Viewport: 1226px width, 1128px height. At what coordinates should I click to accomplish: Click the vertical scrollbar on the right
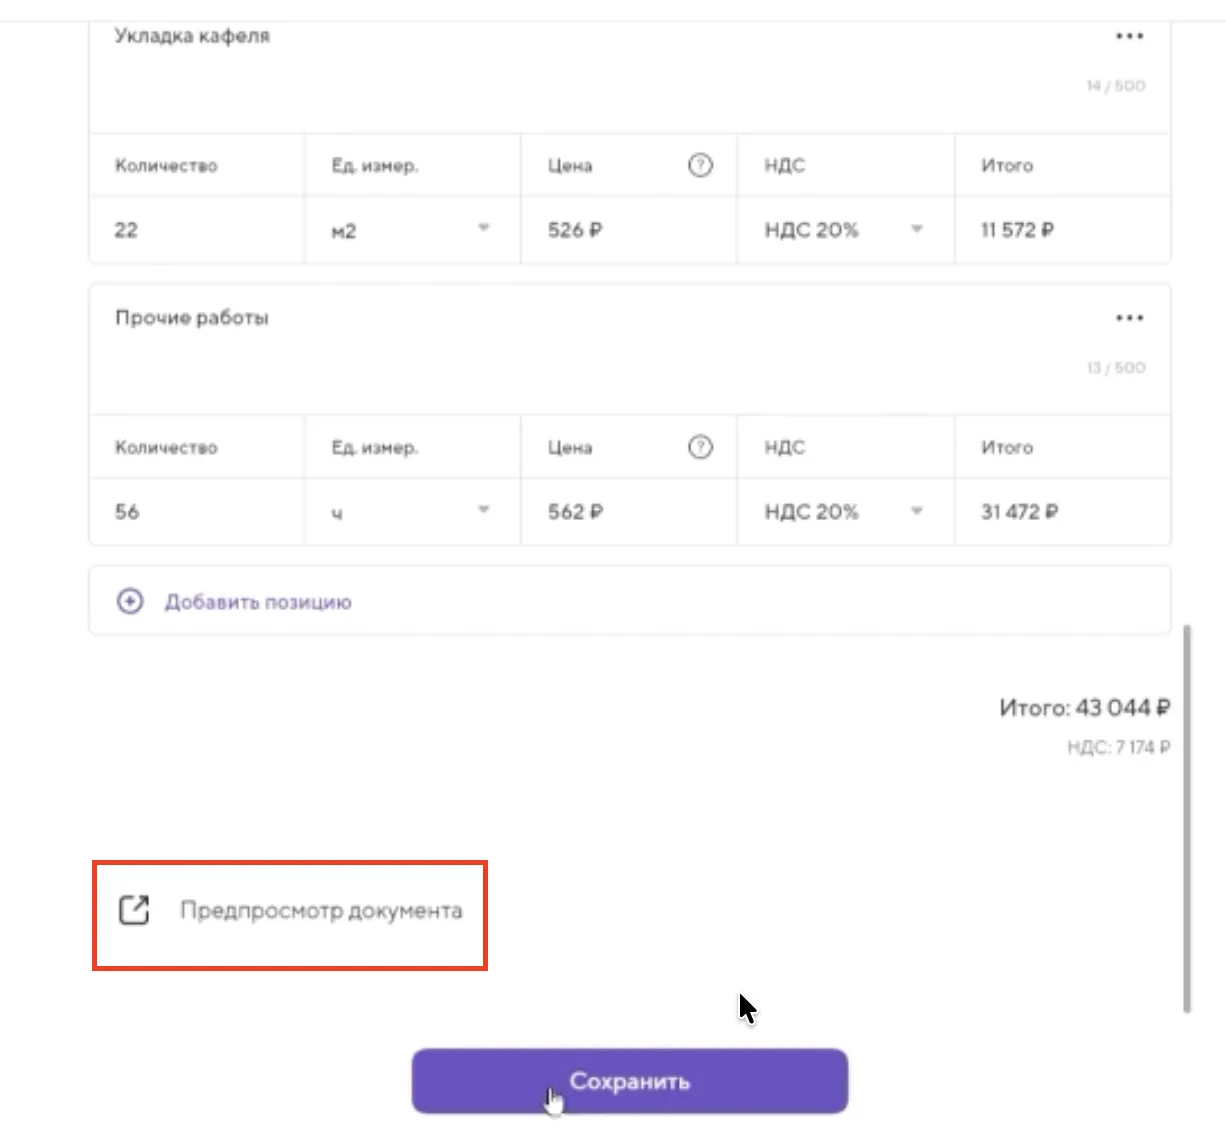(1187, 820)
